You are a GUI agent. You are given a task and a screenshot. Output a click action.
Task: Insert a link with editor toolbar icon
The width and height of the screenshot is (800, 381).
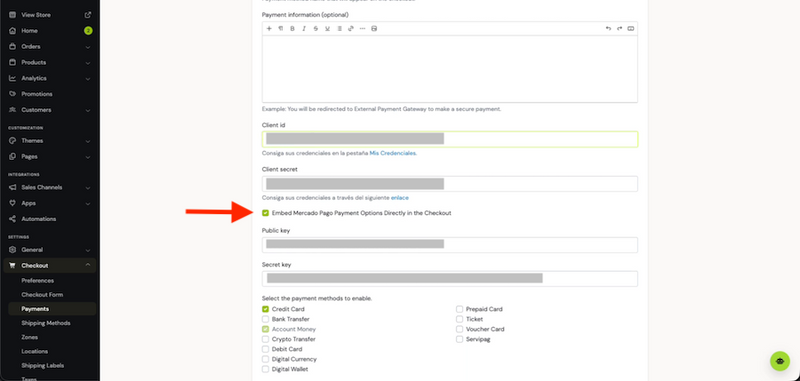click(x=351, y=29)
